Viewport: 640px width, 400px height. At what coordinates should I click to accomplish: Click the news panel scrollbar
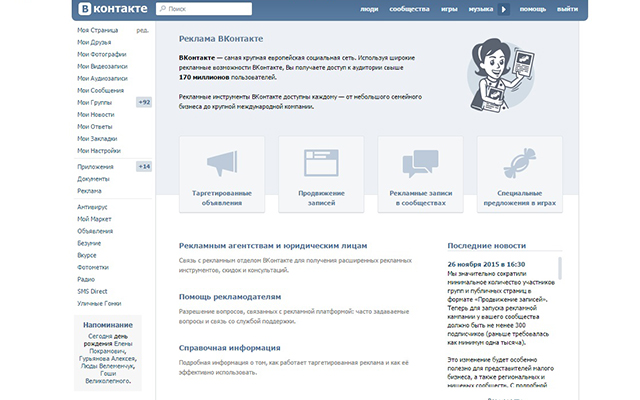(560, 268)
